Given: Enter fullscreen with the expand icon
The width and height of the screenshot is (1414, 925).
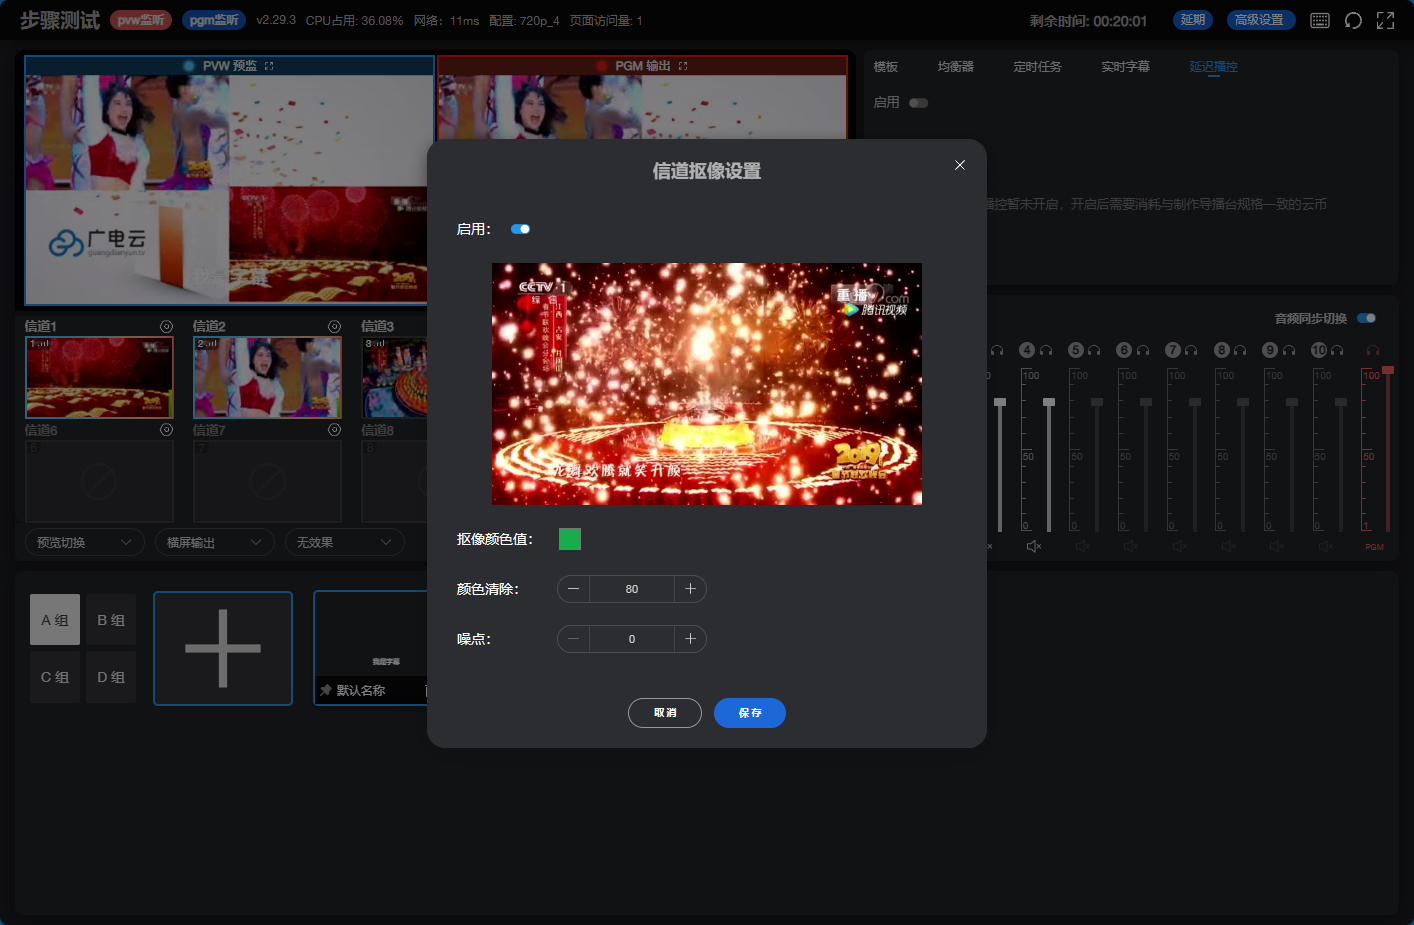Looking at the screenshot, I should pos(1386,21).
